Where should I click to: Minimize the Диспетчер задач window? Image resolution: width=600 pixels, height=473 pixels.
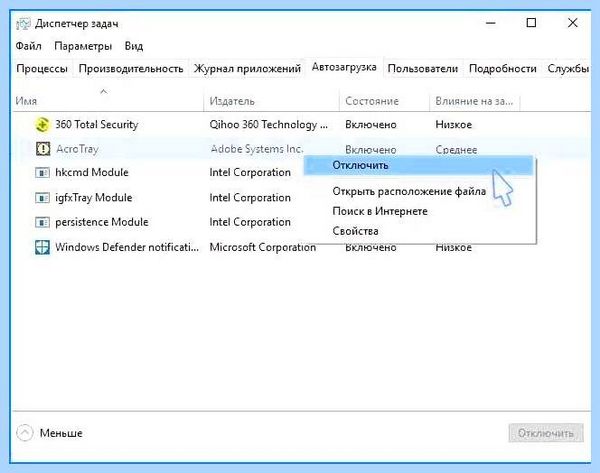[x=491, y=23]
